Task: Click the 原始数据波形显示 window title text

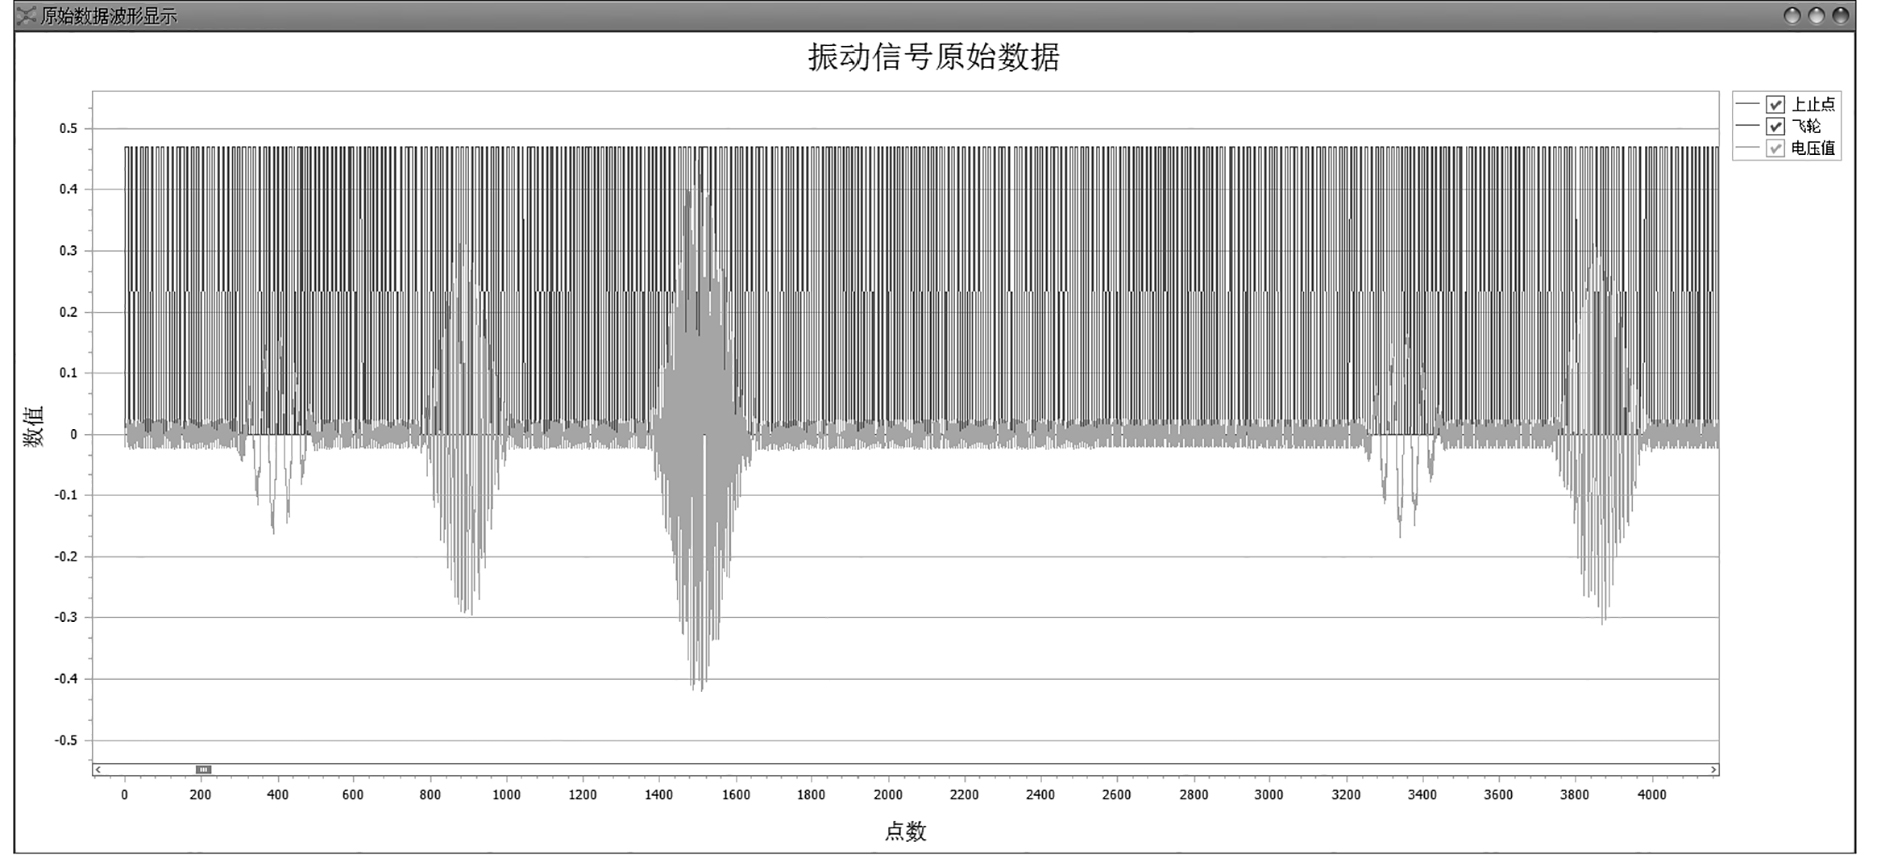Action: click(x=108, y=16)
